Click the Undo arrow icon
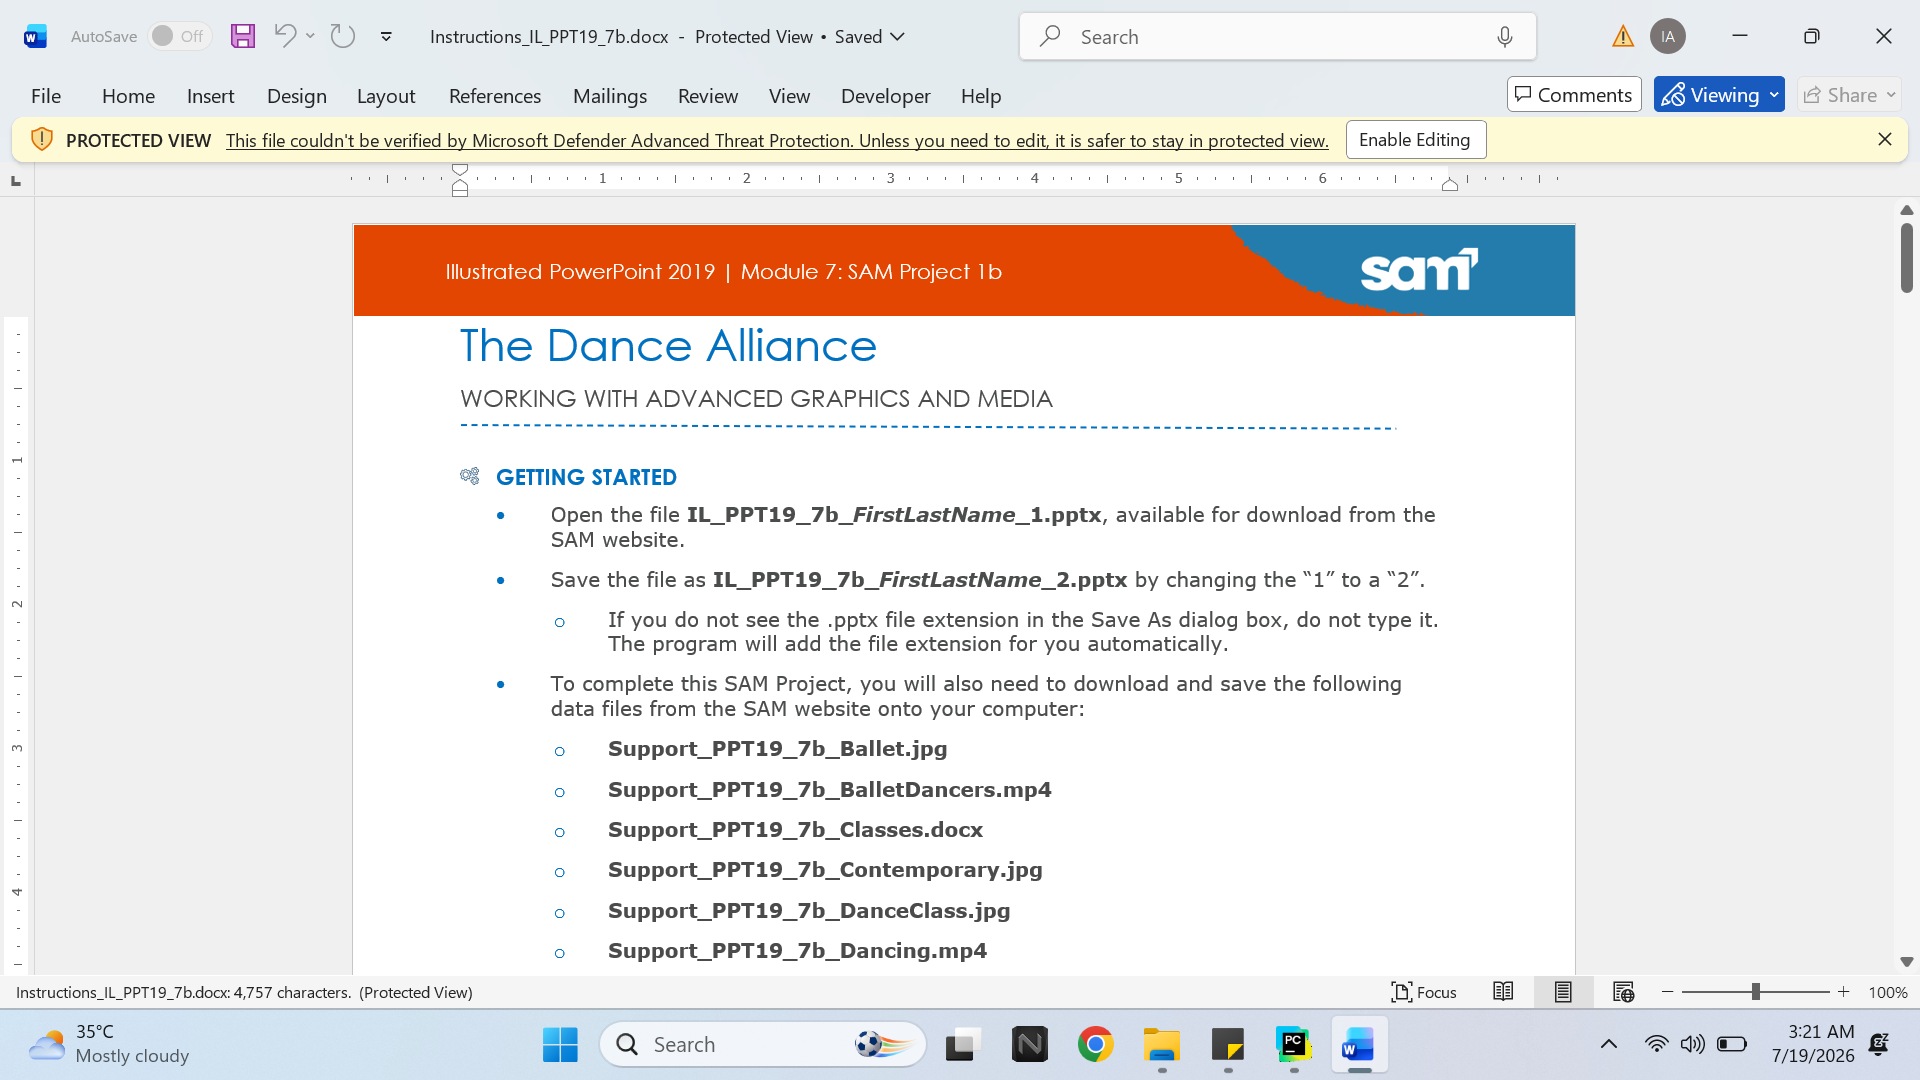This screenshot has width=1920, height=1080. click(285, 36)
